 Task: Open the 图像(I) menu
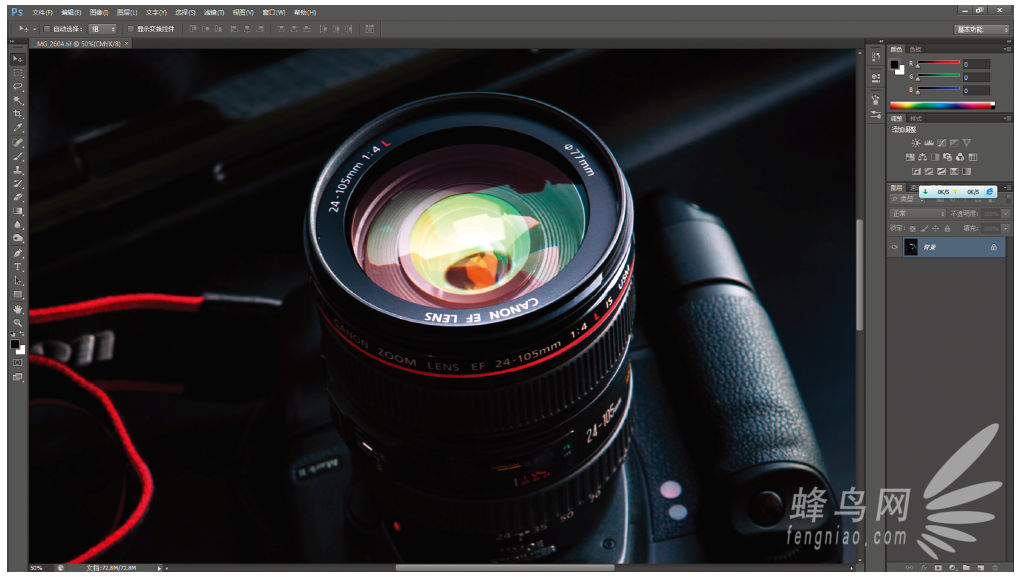click(x=99, y=12)
